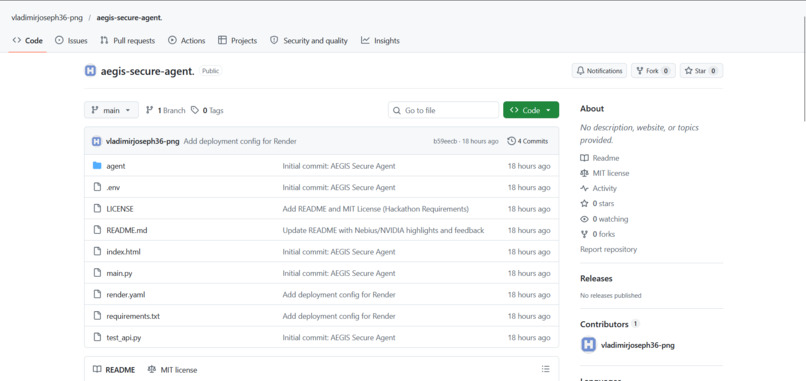View the 0 Tags link
This screenshot has height=381, width=806.
pos(207,110)
